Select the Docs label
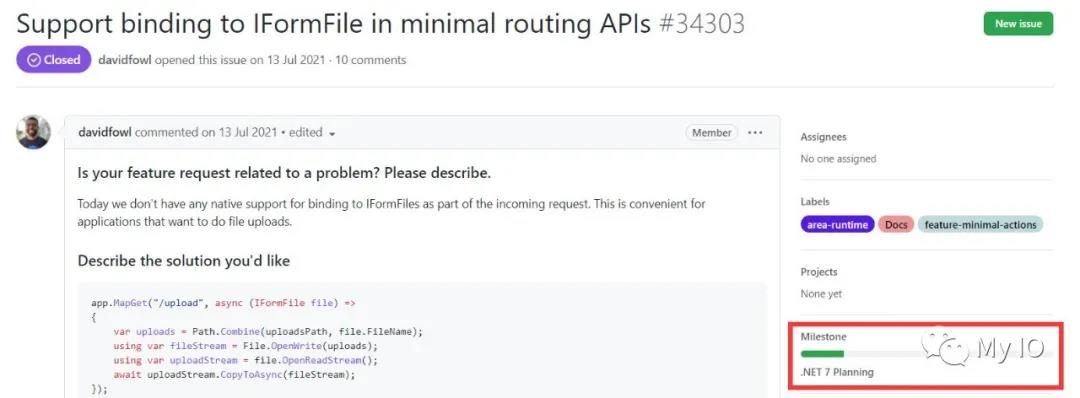Viewport: 1080px width, 398px height. [x=895, y=224]
